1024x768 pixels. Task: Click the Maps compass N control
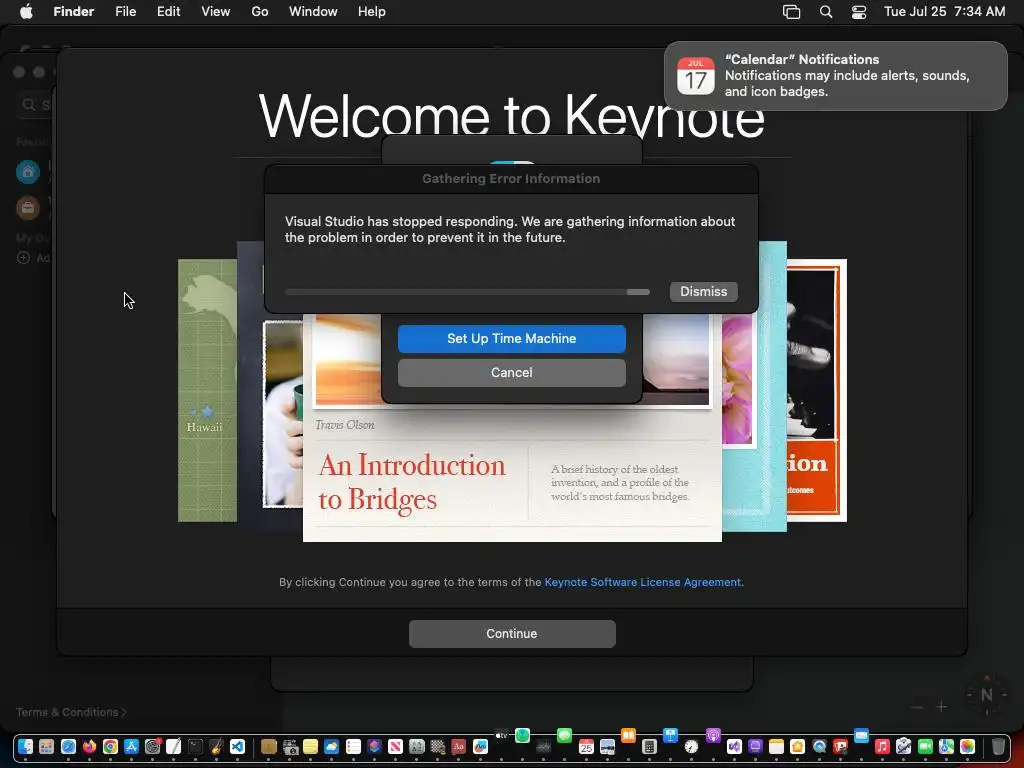(x=987, y=695)
